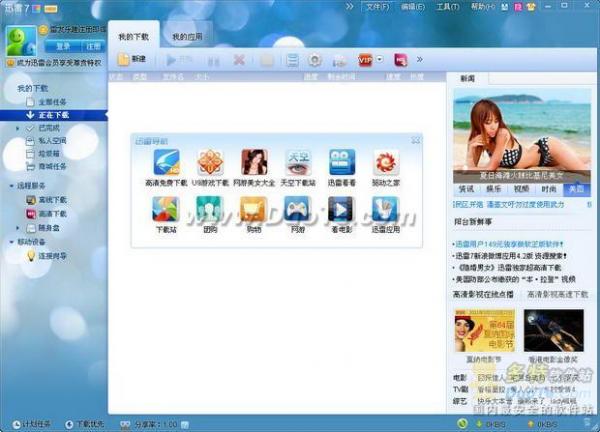
Task: Select the 视频 news category tab
Action: coord(521,189)
